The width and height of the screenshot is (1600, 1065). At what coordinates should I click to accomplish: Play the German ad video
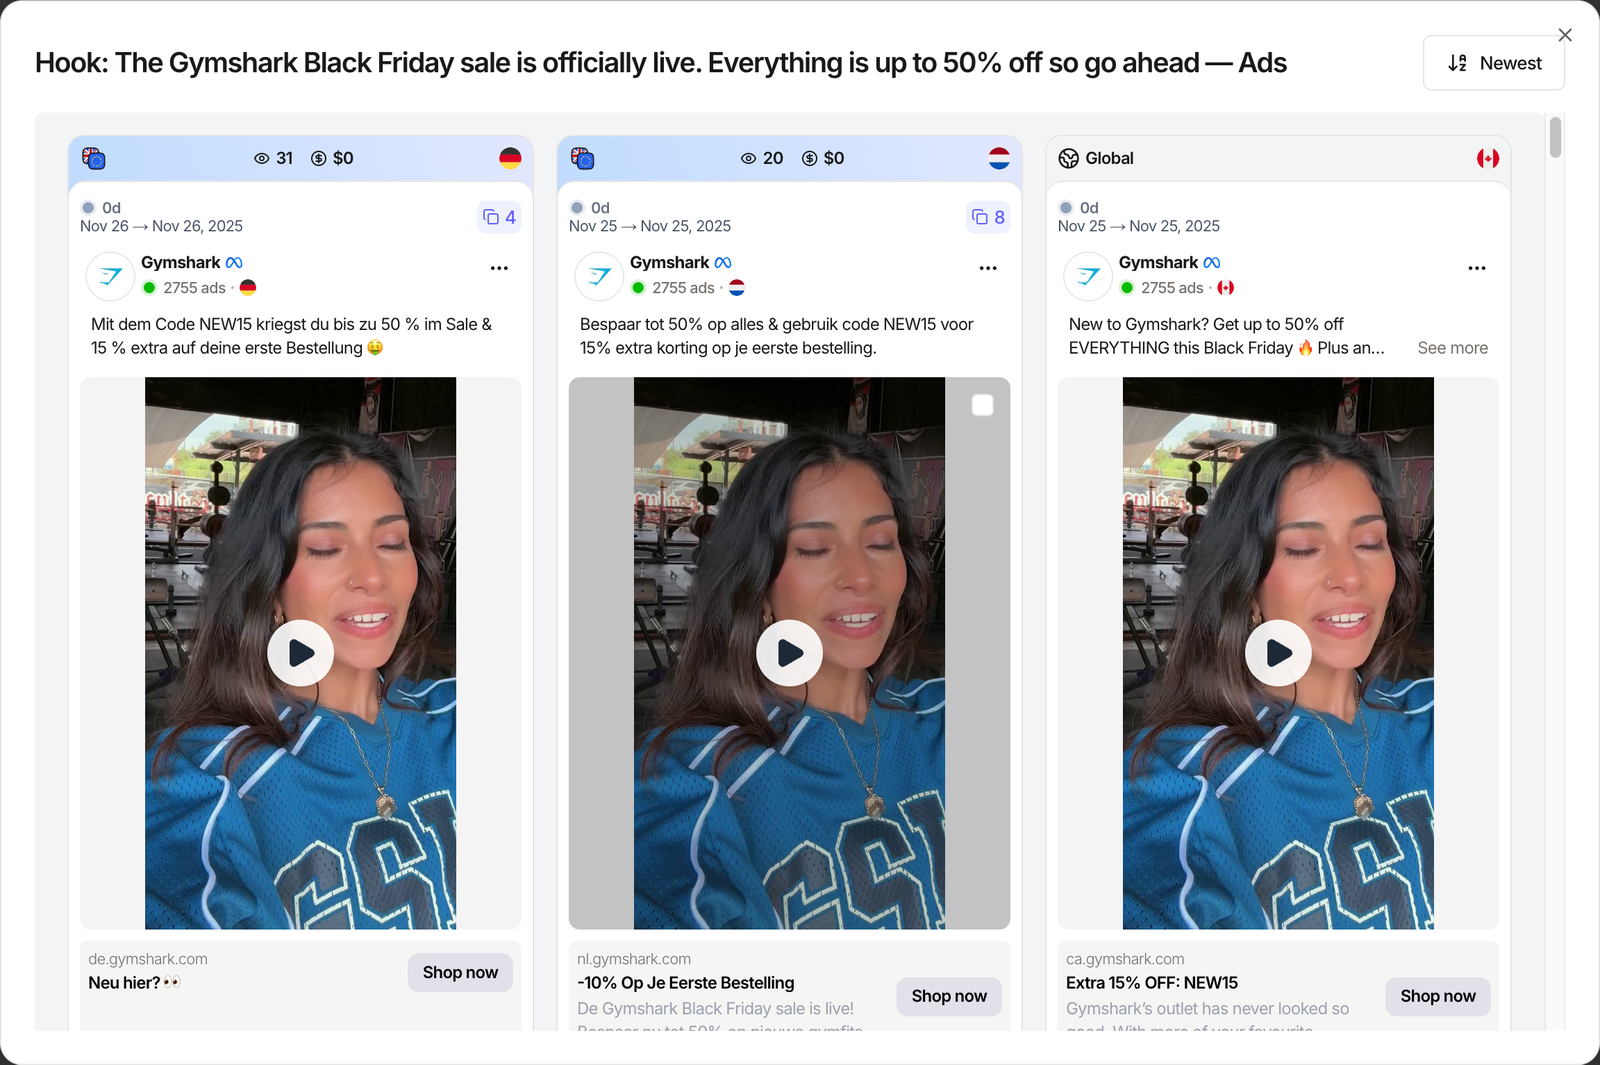300,653
